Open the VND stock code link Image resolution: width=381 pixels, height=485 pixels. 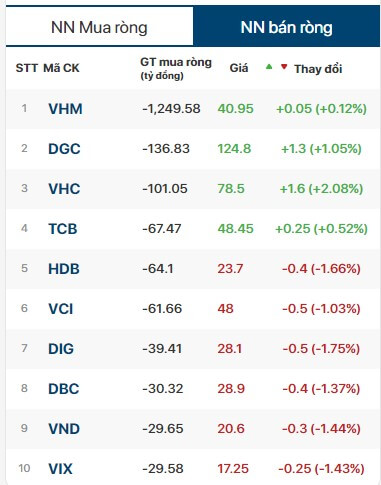point(64,429)
